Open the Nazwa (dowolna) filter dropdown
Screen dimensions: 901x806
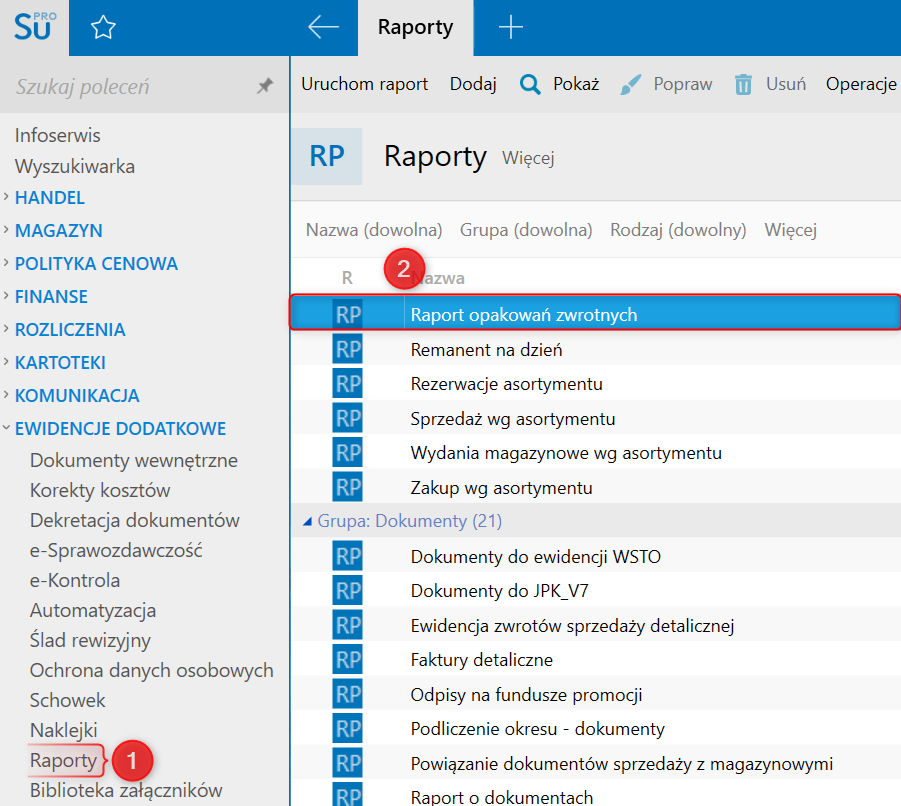tap(373, 230)
